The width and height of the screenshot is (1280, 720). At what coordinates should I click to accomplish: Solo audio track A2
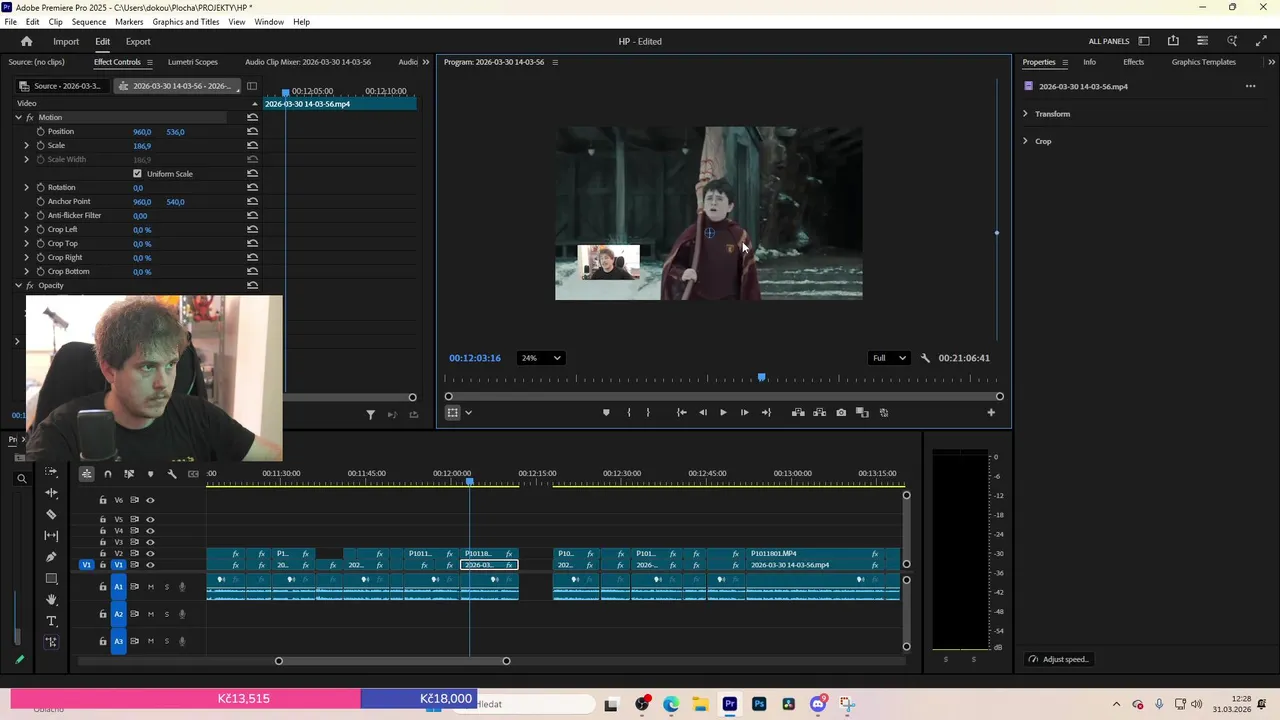167,614
